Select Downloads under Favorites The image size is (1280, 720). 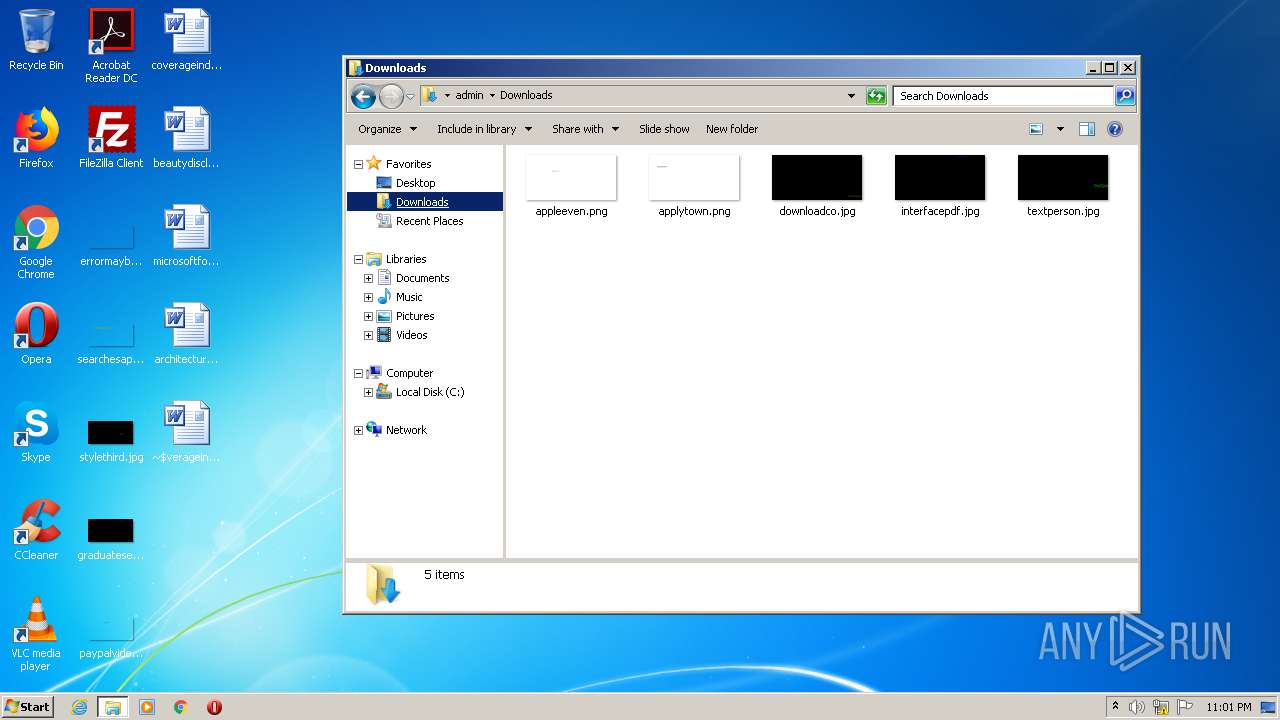pyautogui.click(x=424, y=202)
